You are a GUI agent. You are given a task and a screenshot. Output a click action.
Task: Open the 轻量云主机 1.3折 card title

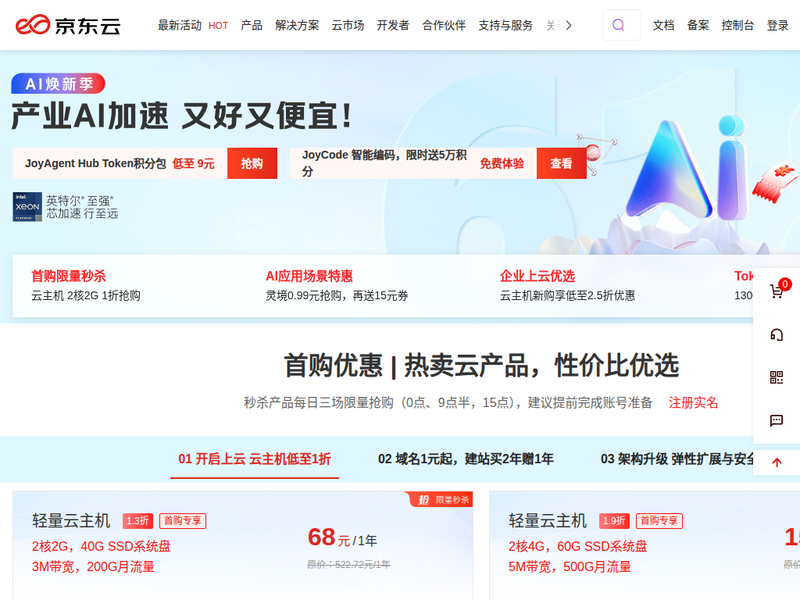(71, 520)
